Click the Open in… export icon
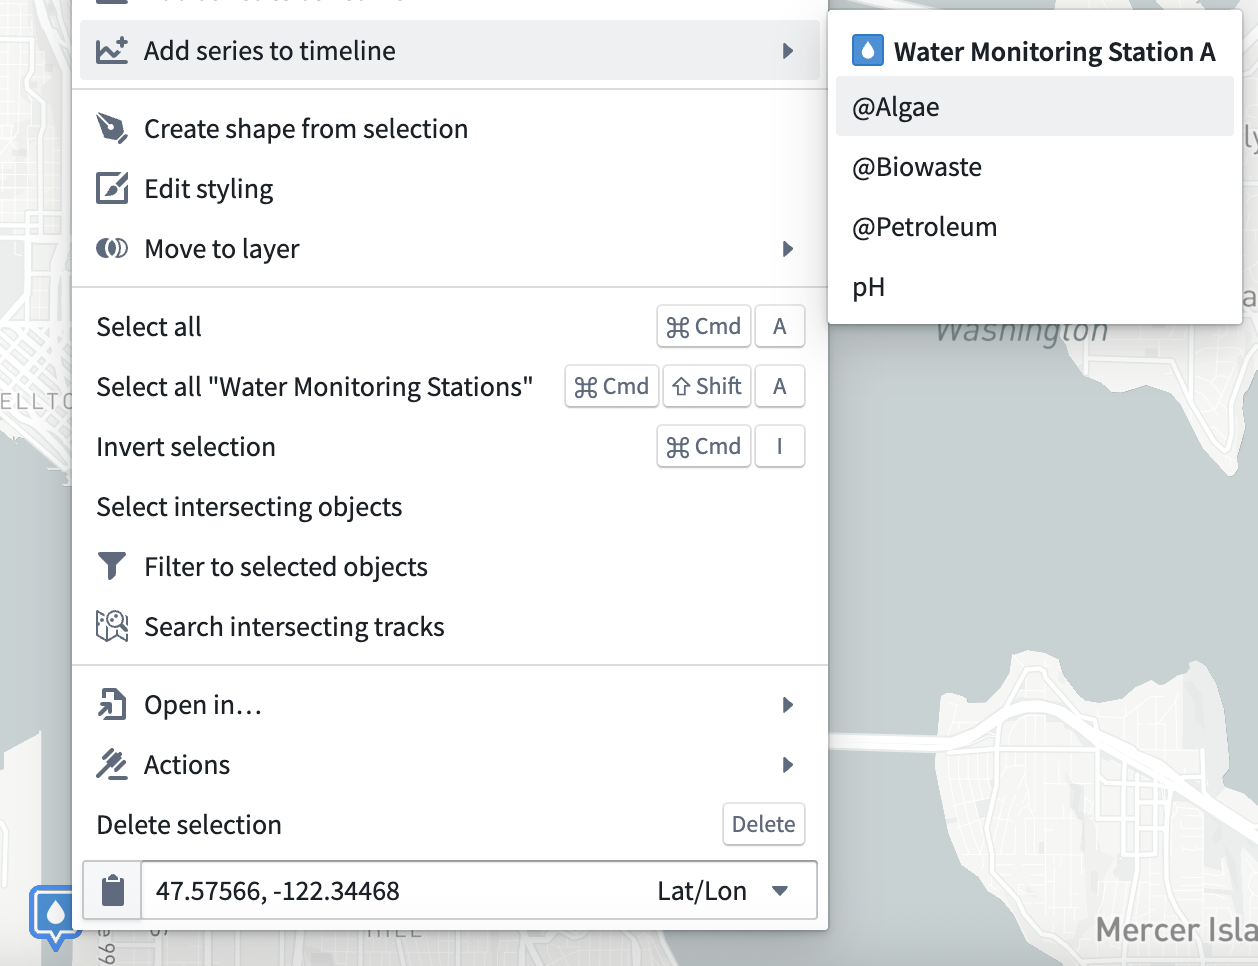Screen dimensions: 1258x966 (114, 704)
